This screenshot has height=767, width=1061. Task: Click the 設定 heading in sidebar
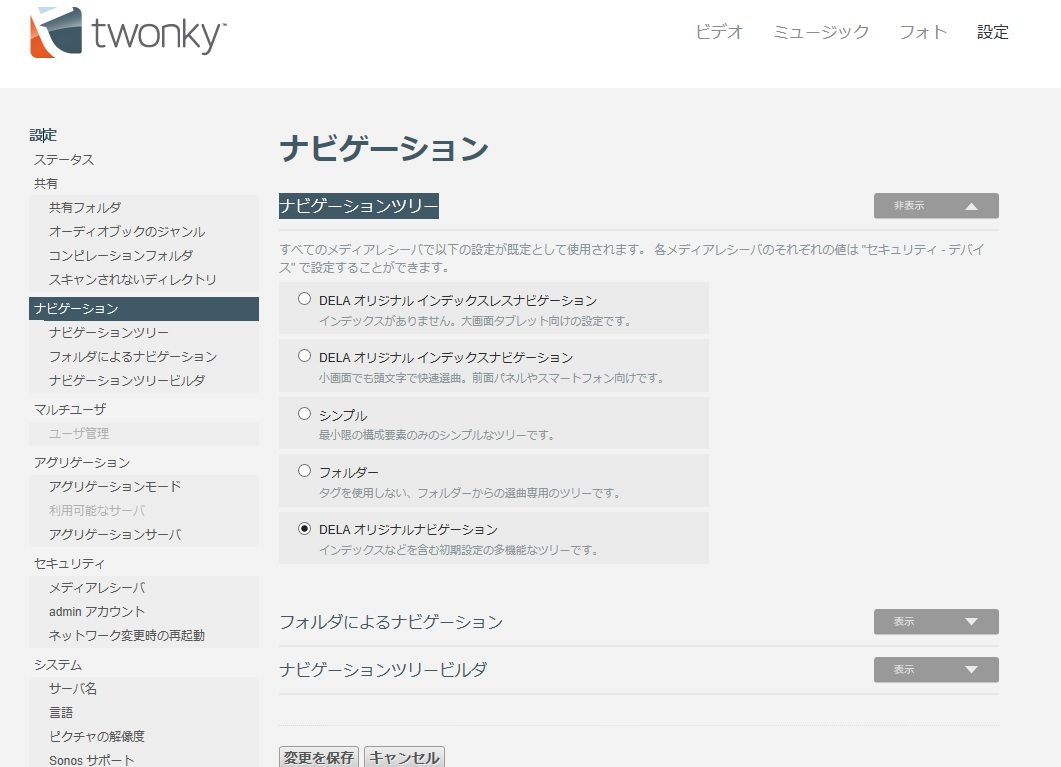click(43, 135)
